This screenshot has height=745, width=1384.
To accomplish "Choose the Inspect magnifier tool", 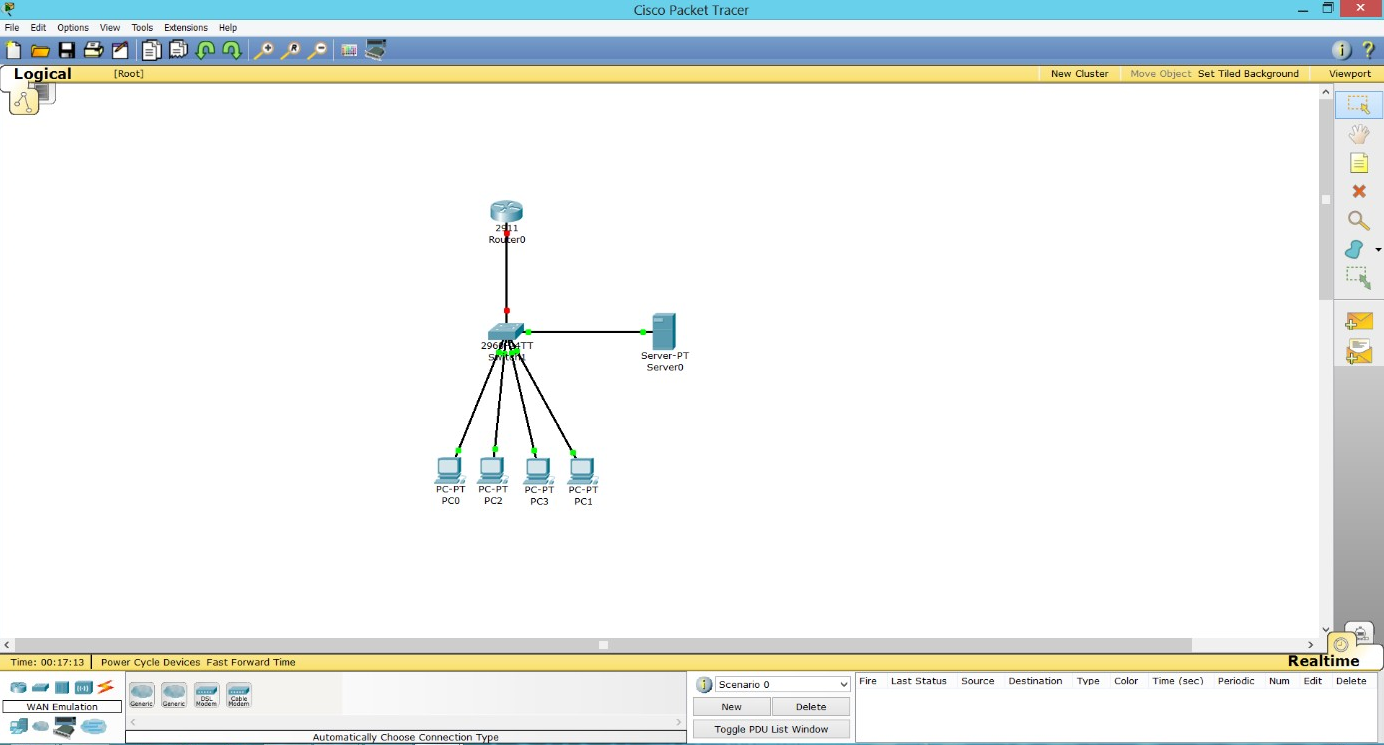I will click(1358, 220).
